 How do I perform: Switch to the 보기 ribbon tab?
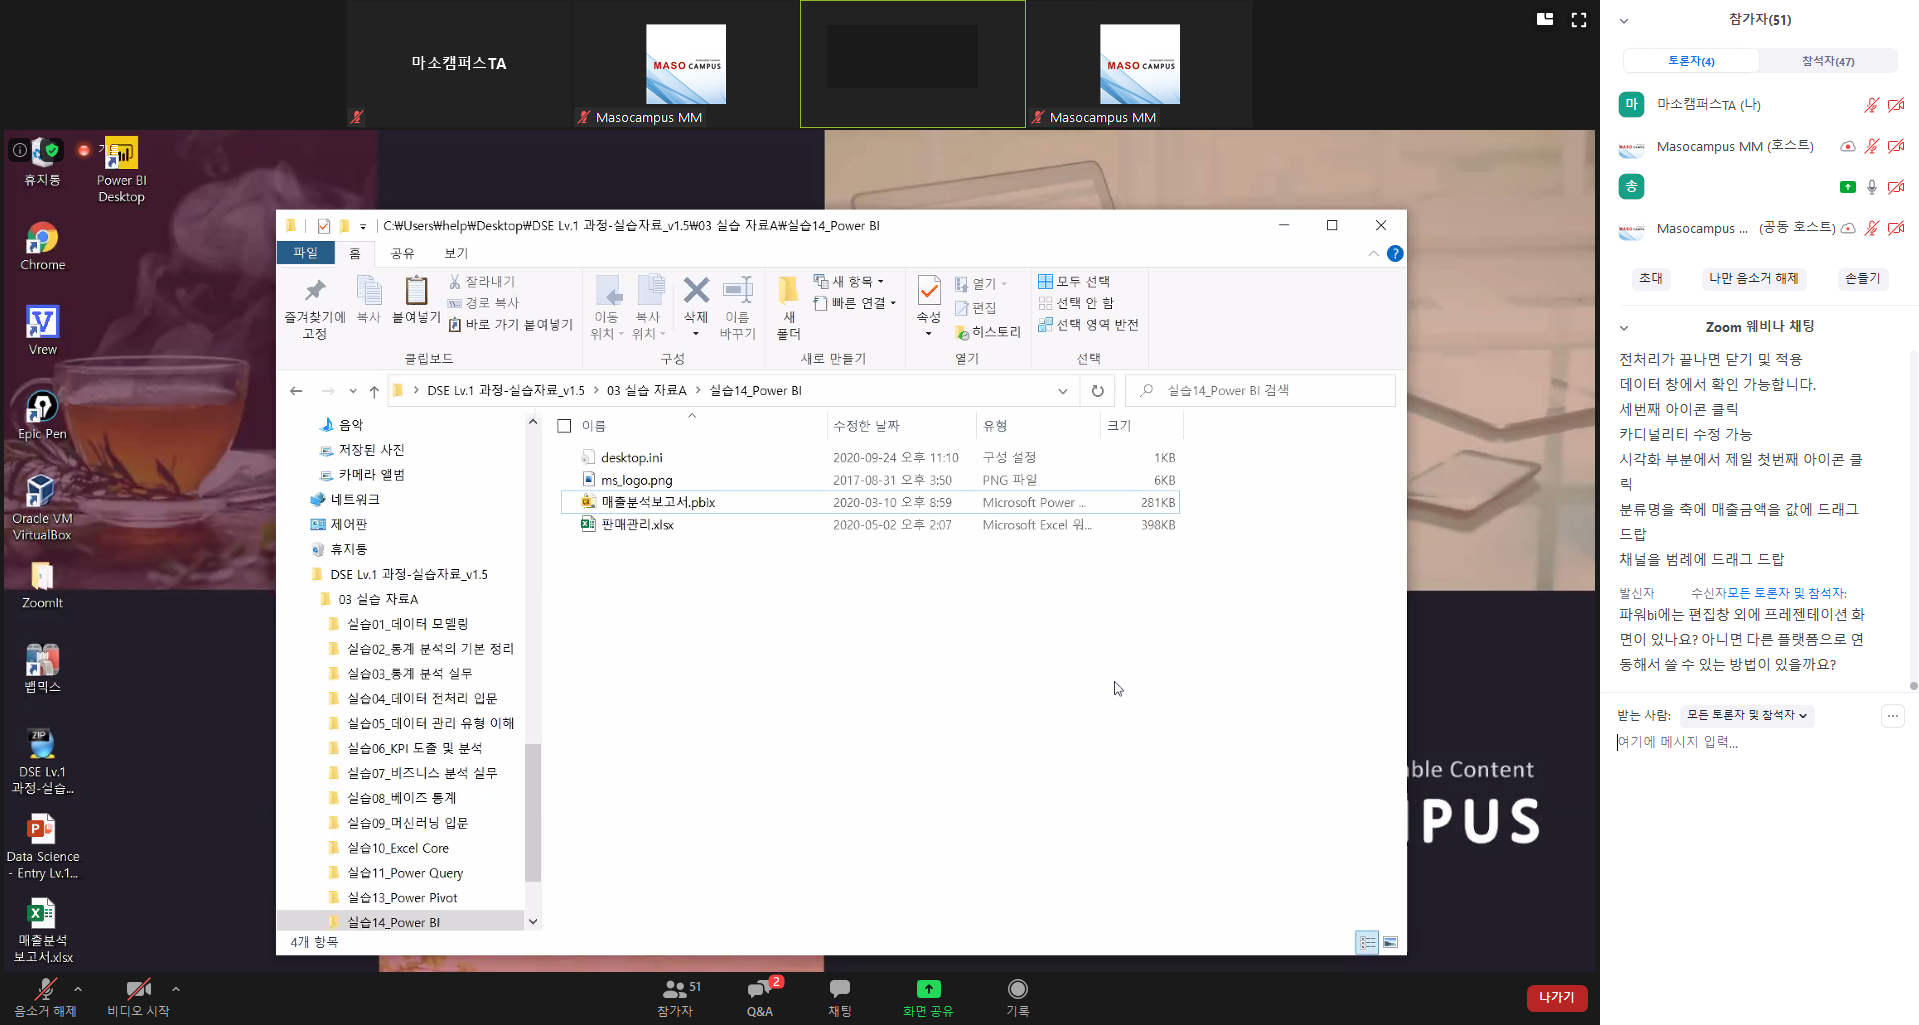click(x=456, y=253)
